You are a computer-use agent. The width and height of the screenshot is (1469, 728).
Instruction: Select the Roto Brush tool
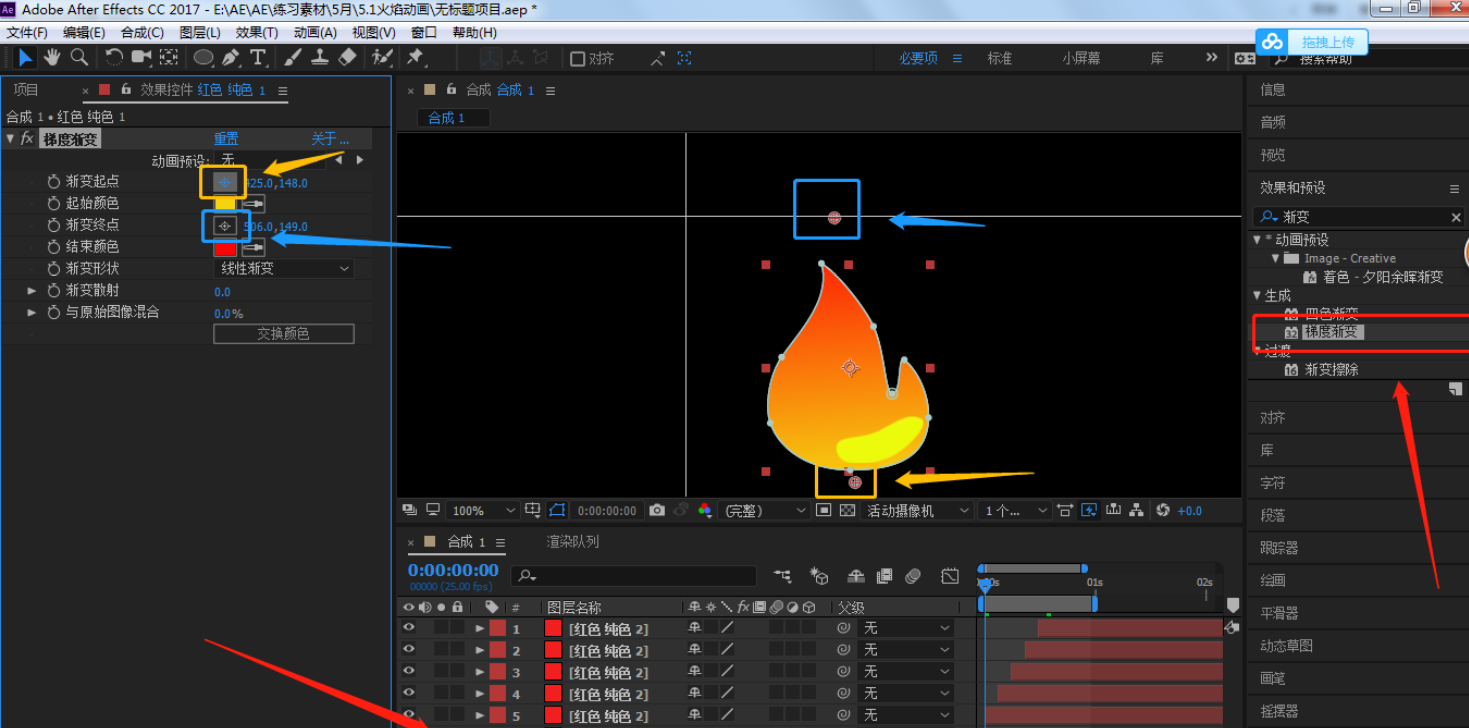(382, 58)
